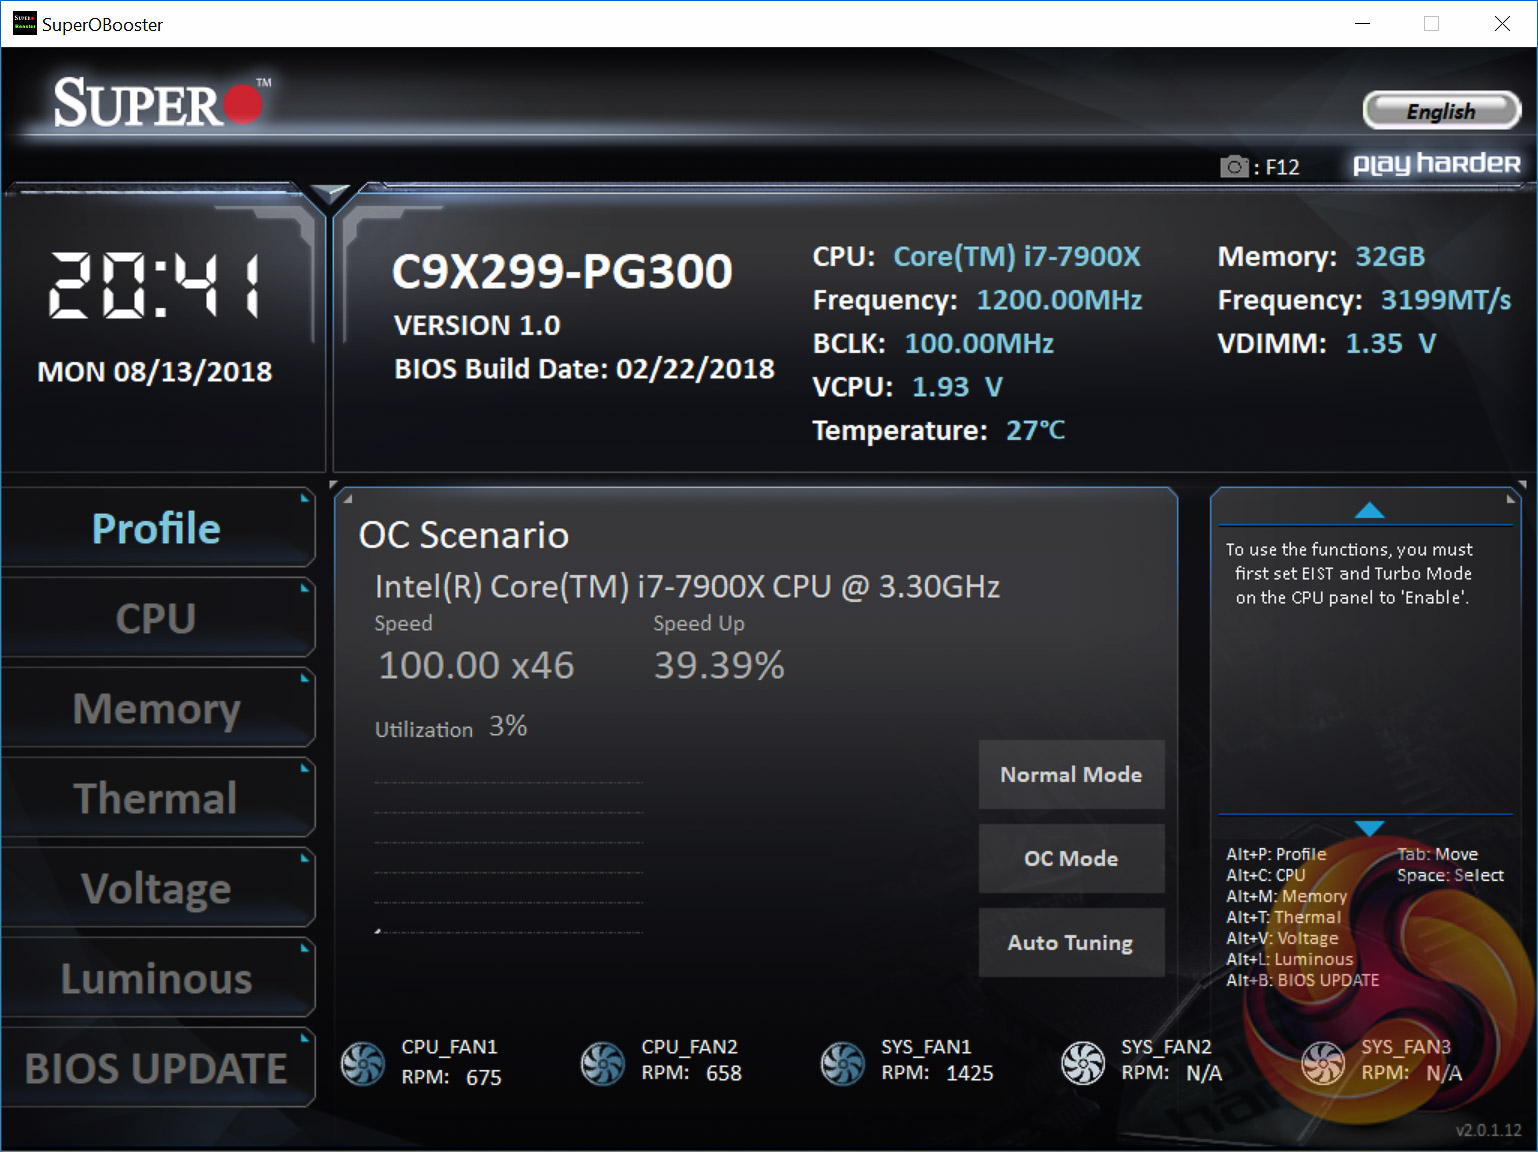Click the CPU_FAN2 fan icon
The width and height of the screenshot is (1538, 1152).
coord(603,1063)
